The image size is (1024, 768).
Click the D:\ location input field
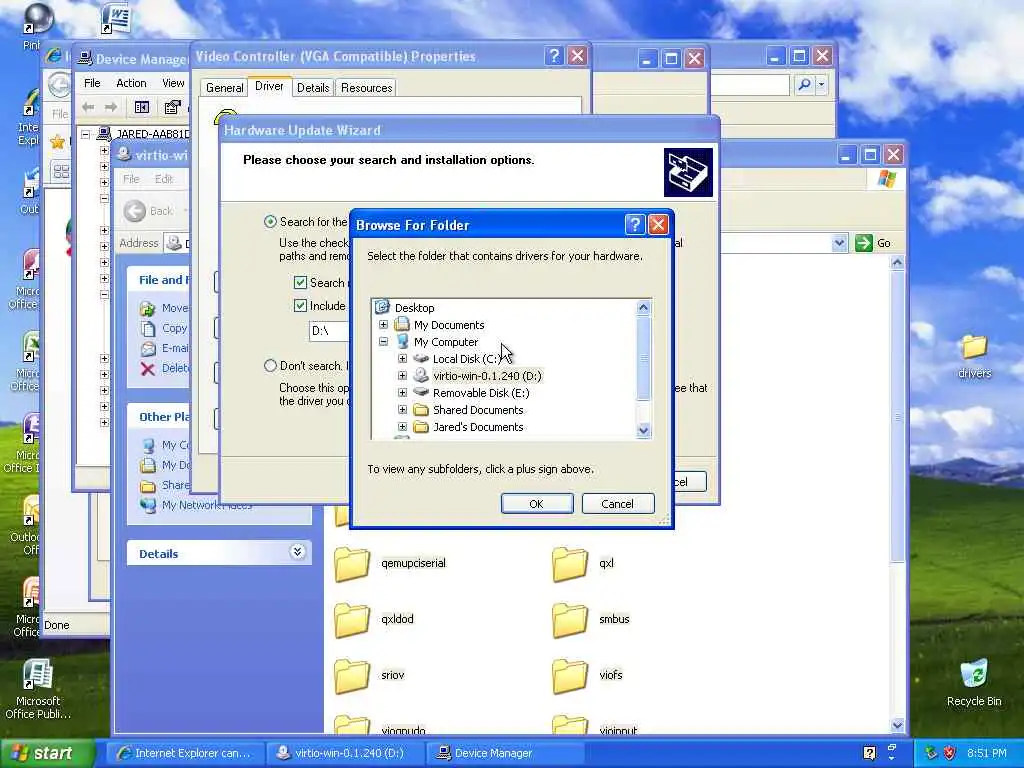[x=330, y=330]
